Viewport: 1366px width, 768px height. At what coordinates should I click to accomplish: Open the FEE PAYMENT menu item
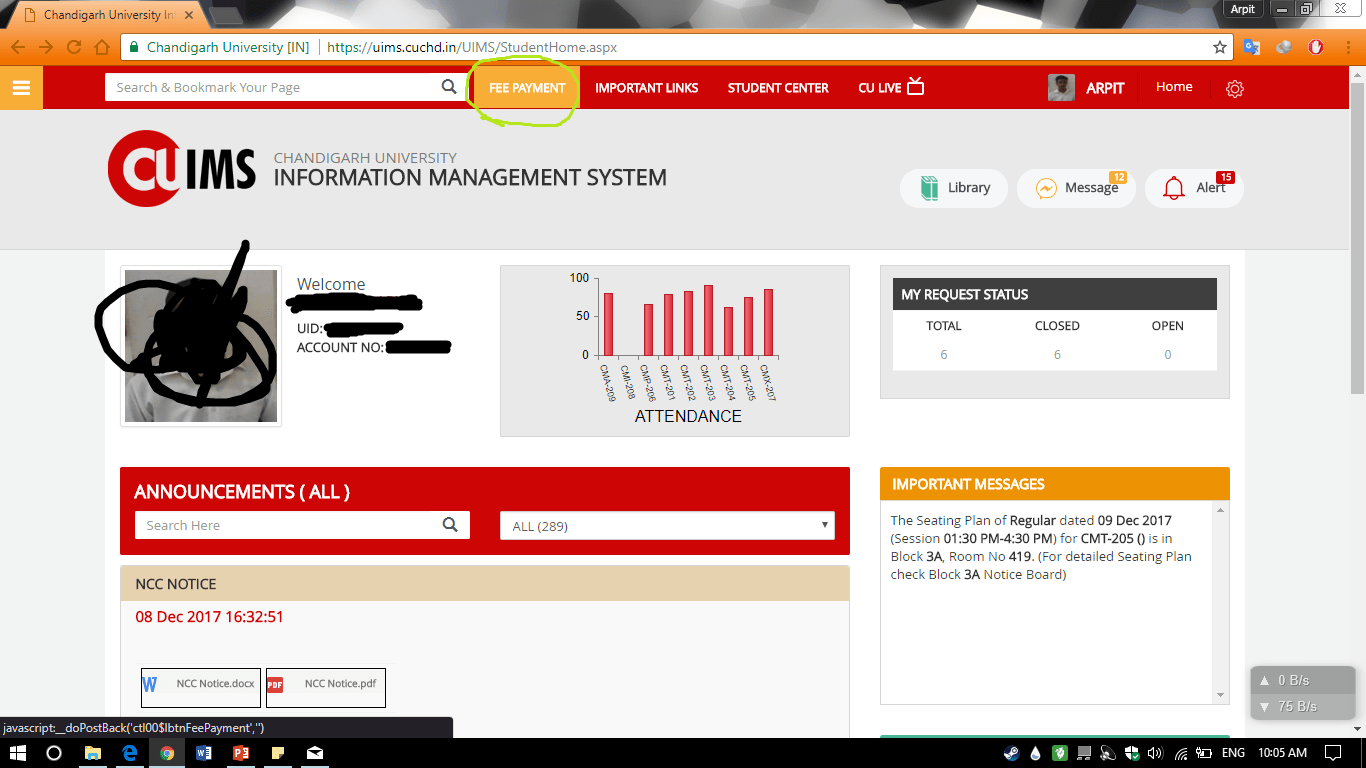tap(527, 88)
